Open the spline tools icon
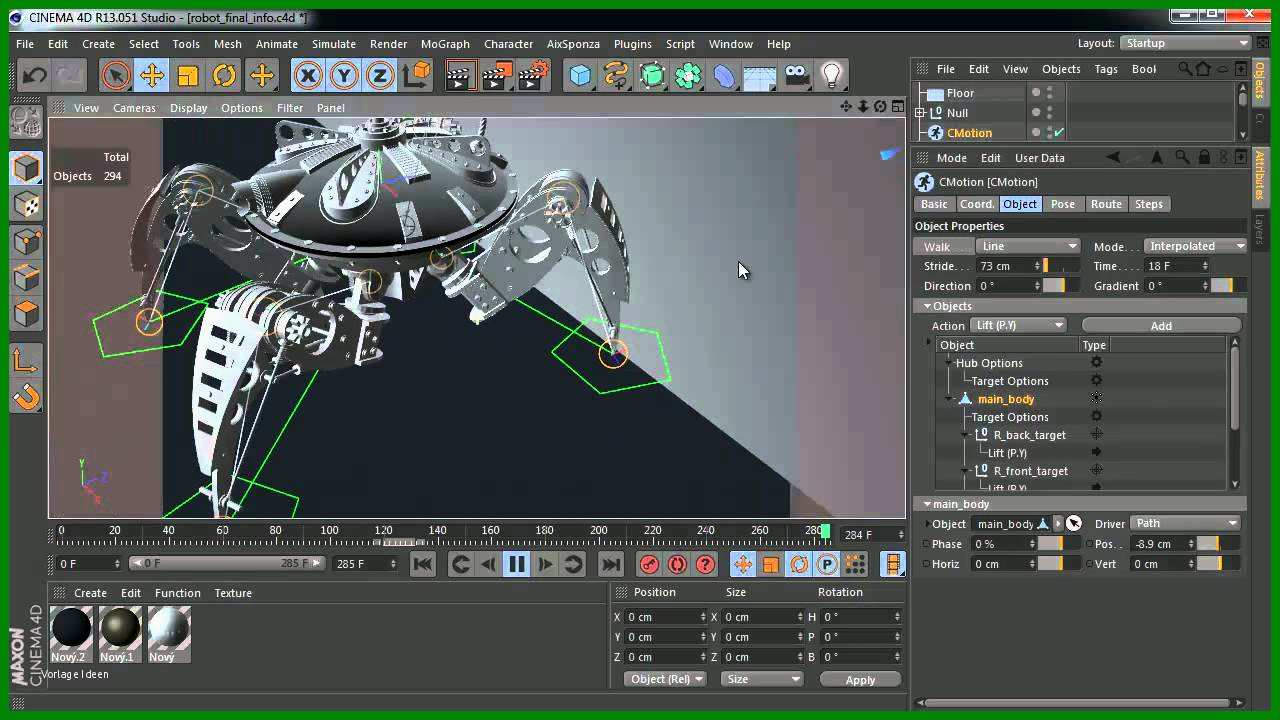The height and width of the screenshot is (720, 1280). coord(616,75)
